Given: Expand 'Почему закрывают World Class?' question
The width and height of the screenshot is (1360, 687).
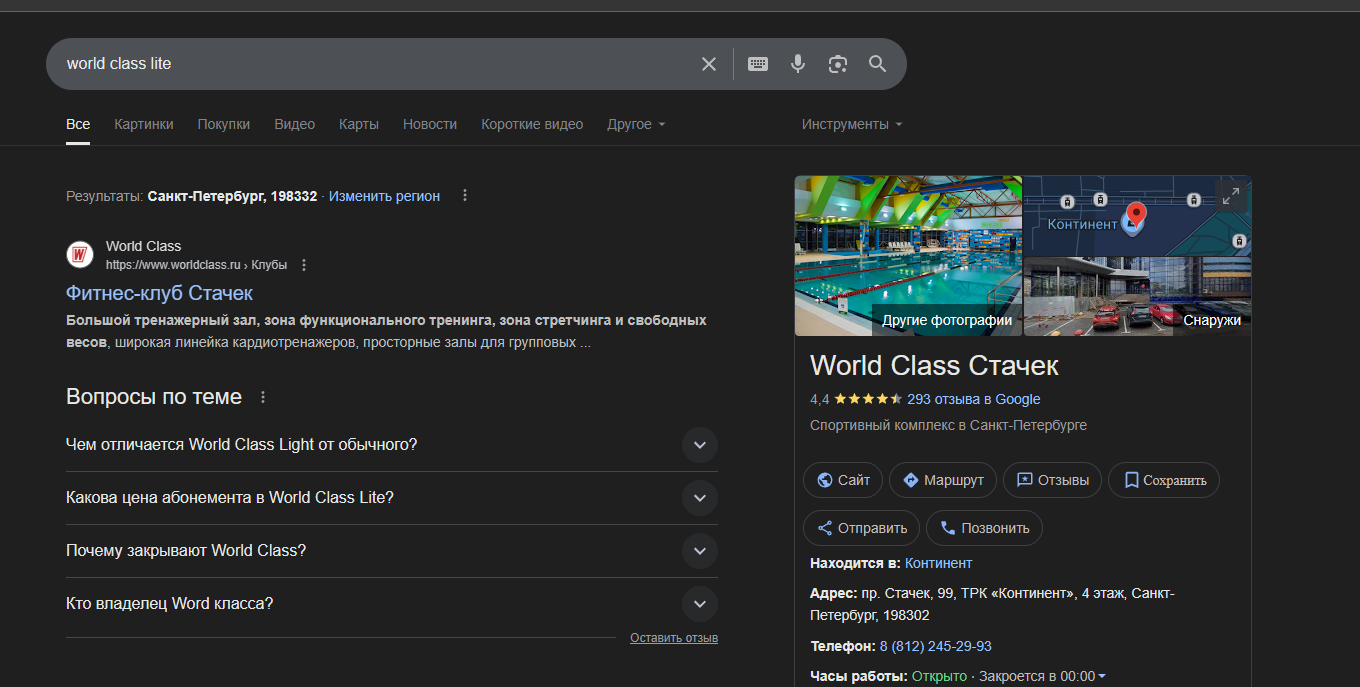Looking at the screenshot, I should coord(392,551).
